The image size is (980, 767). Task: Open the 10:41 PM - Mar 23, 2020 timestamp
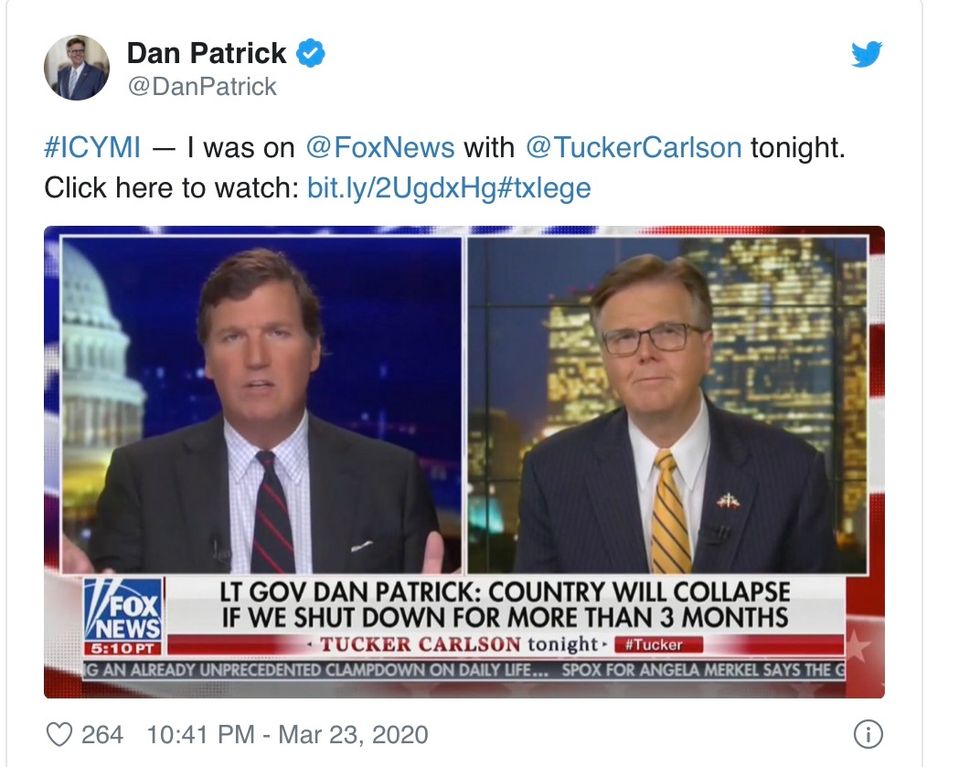coord(288,734)
